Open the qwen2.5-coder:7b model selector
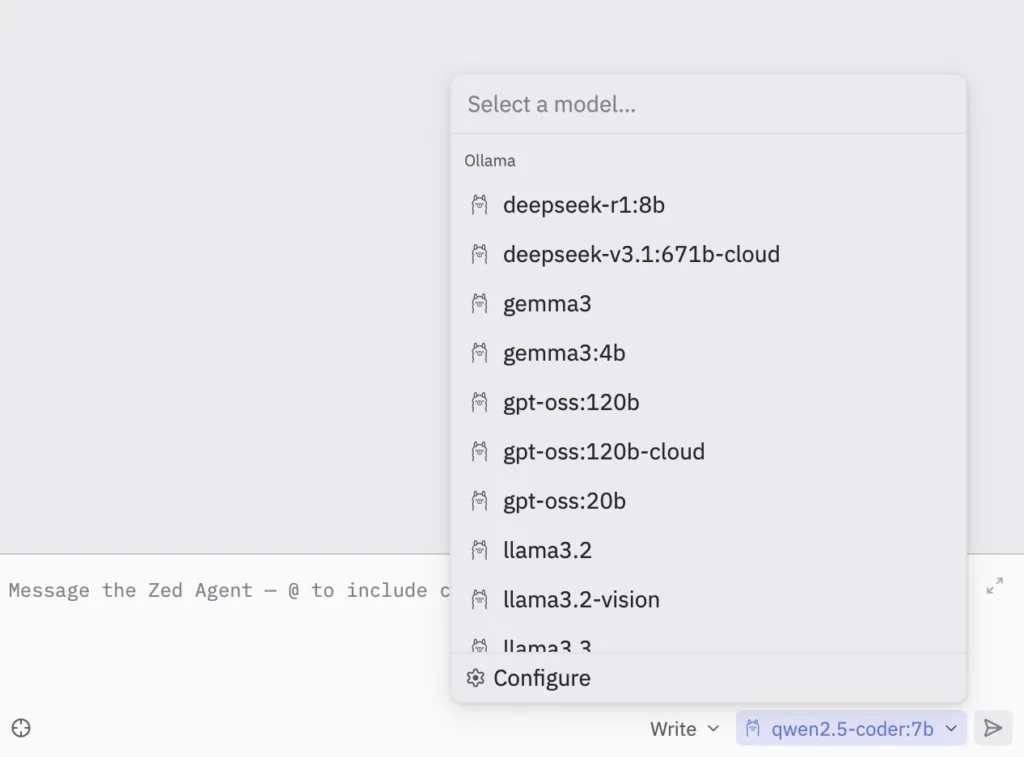Screen dimensions: 1024x757 (851, 729)
